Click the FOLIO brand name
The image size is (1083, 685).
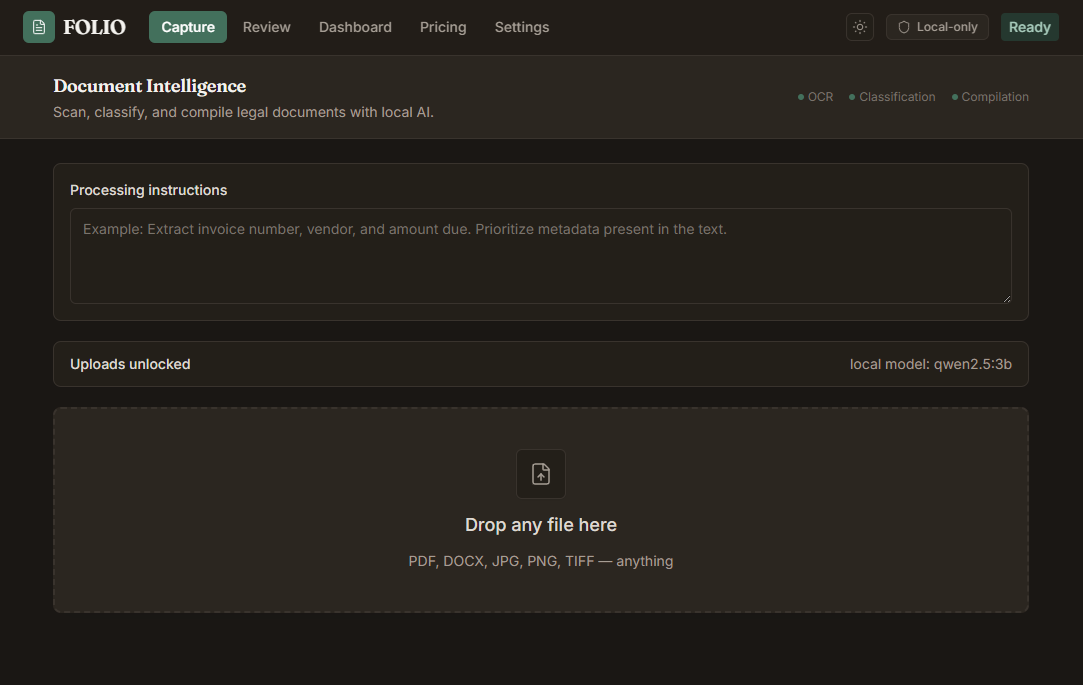[95, 27]
